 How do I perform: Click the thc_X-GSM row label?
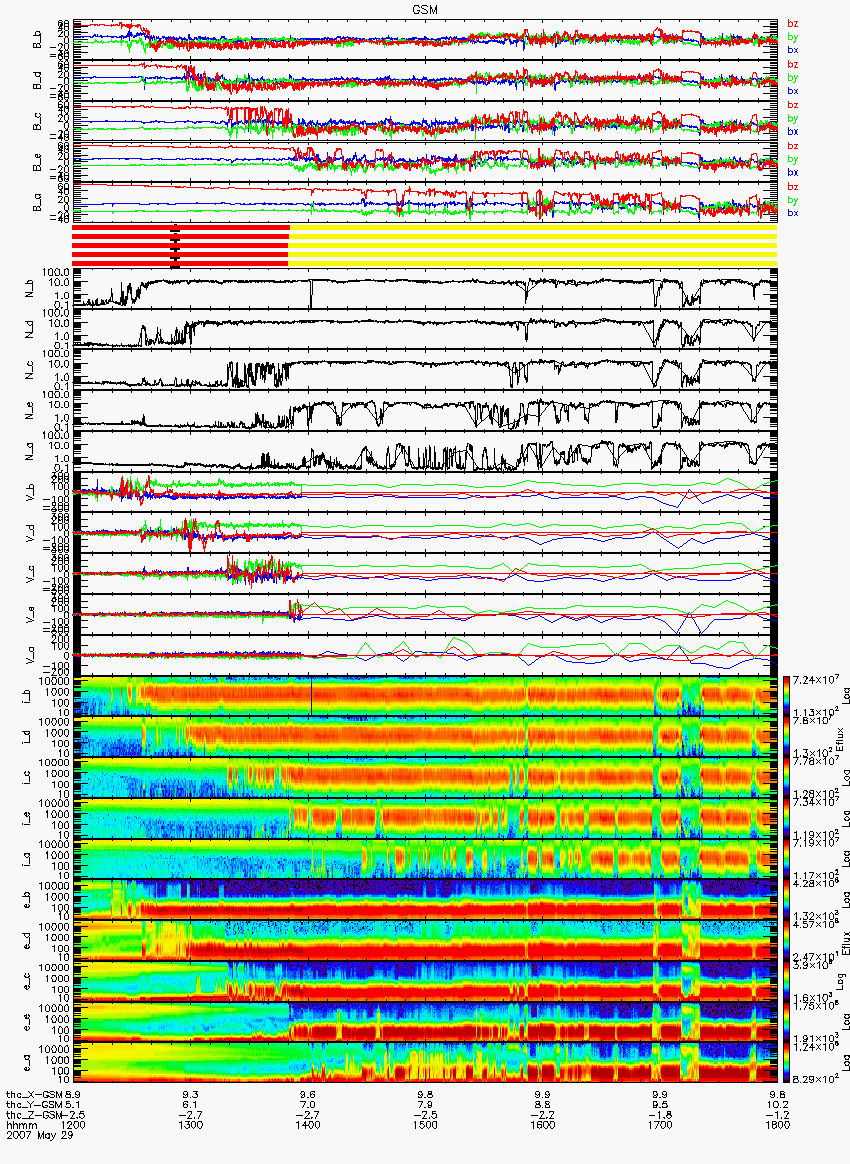pyautogui.click(x=34, y=1094)
